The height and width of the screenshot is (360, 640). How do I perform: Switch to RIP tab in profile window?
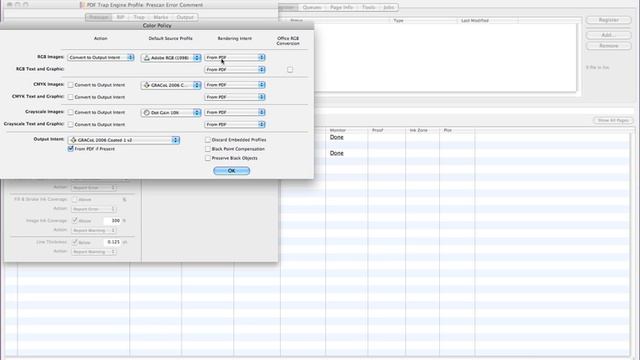tap(120, 17)
